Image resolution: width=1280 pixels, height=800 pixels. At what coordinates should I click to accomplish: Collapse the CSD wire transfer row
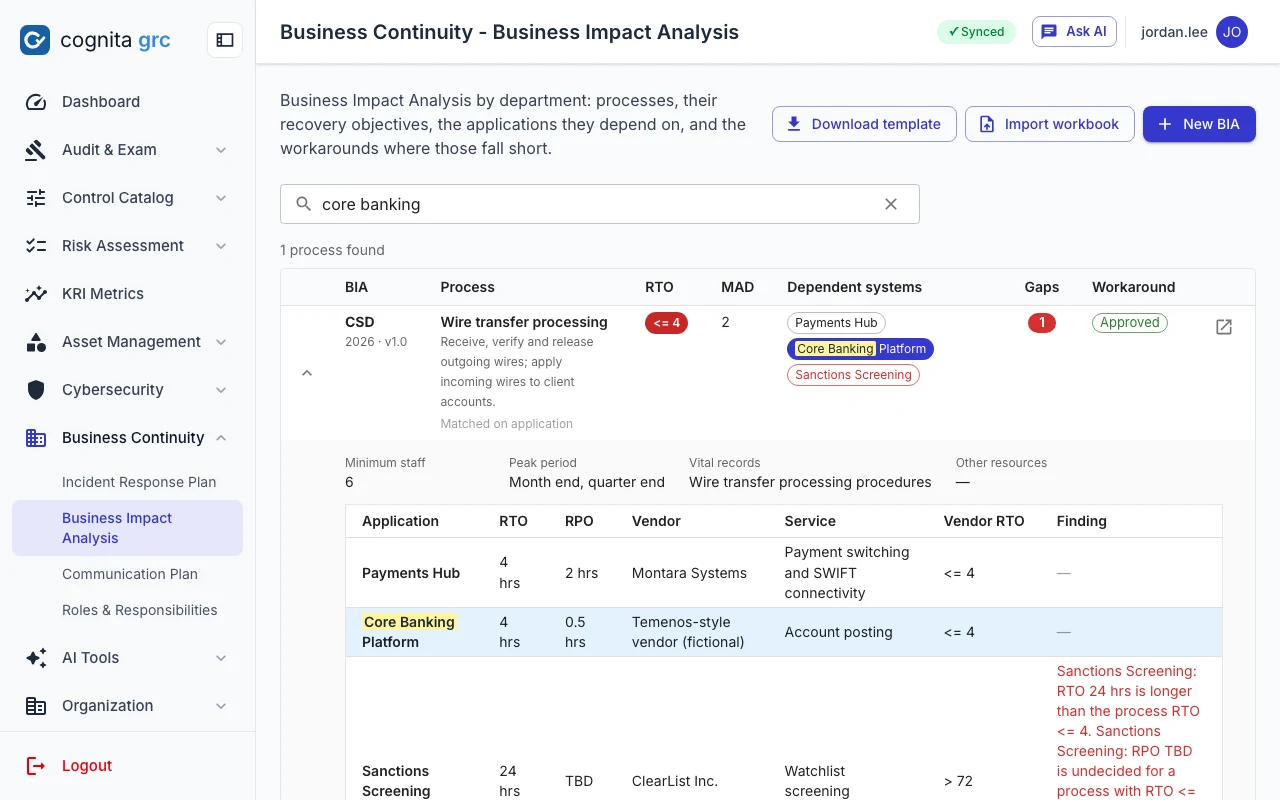point(307,373)
